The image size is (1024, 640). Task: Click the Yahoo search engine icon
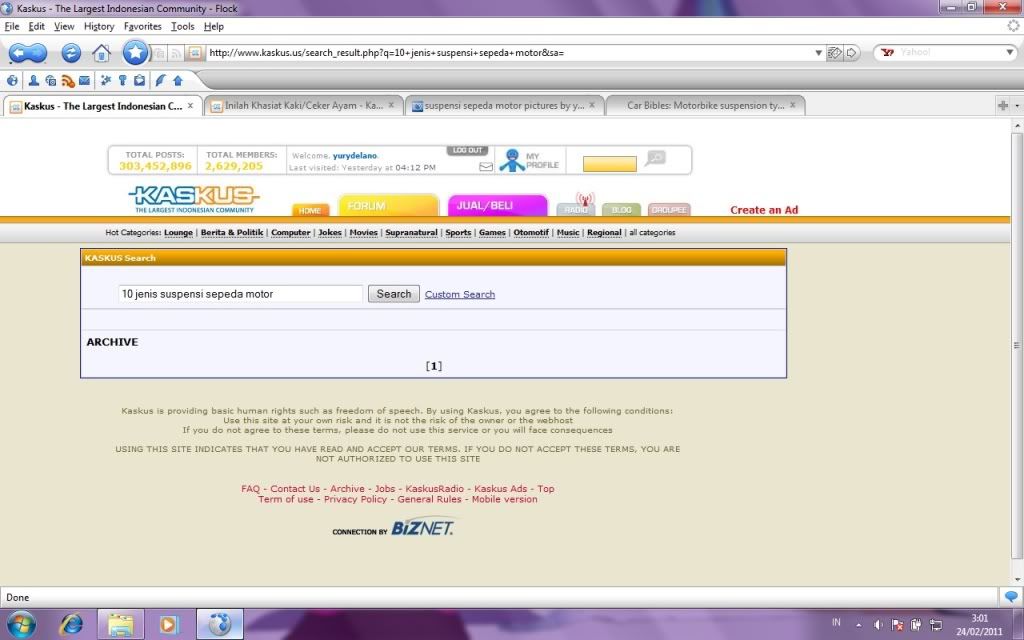click(x=888, y=52)
